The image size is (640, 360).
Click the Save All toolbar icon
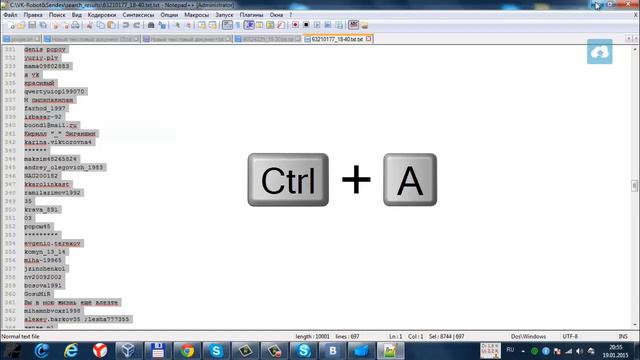click(x=43, y=25)
